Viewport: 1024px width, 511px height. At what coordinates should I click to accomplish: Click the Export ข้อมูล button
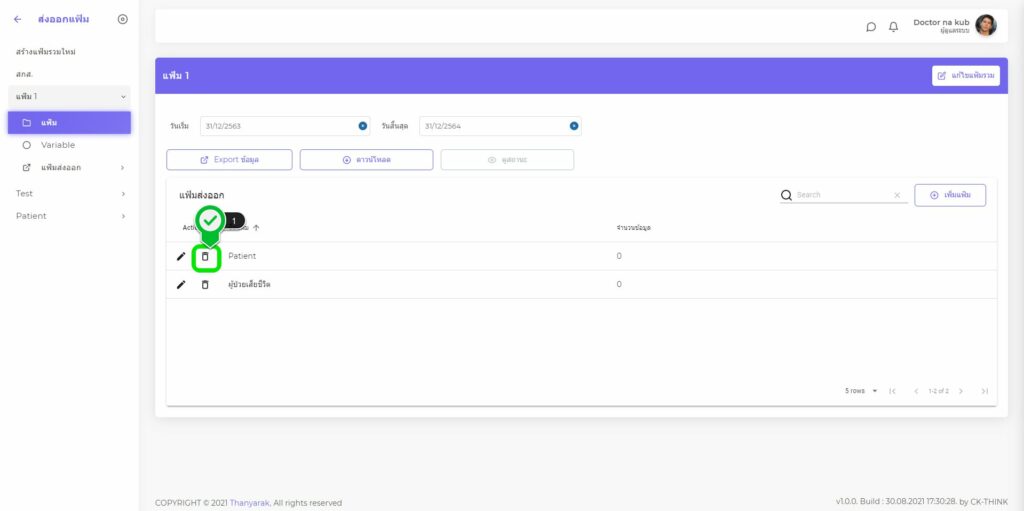pyautogui.click(x=229, y=160)
